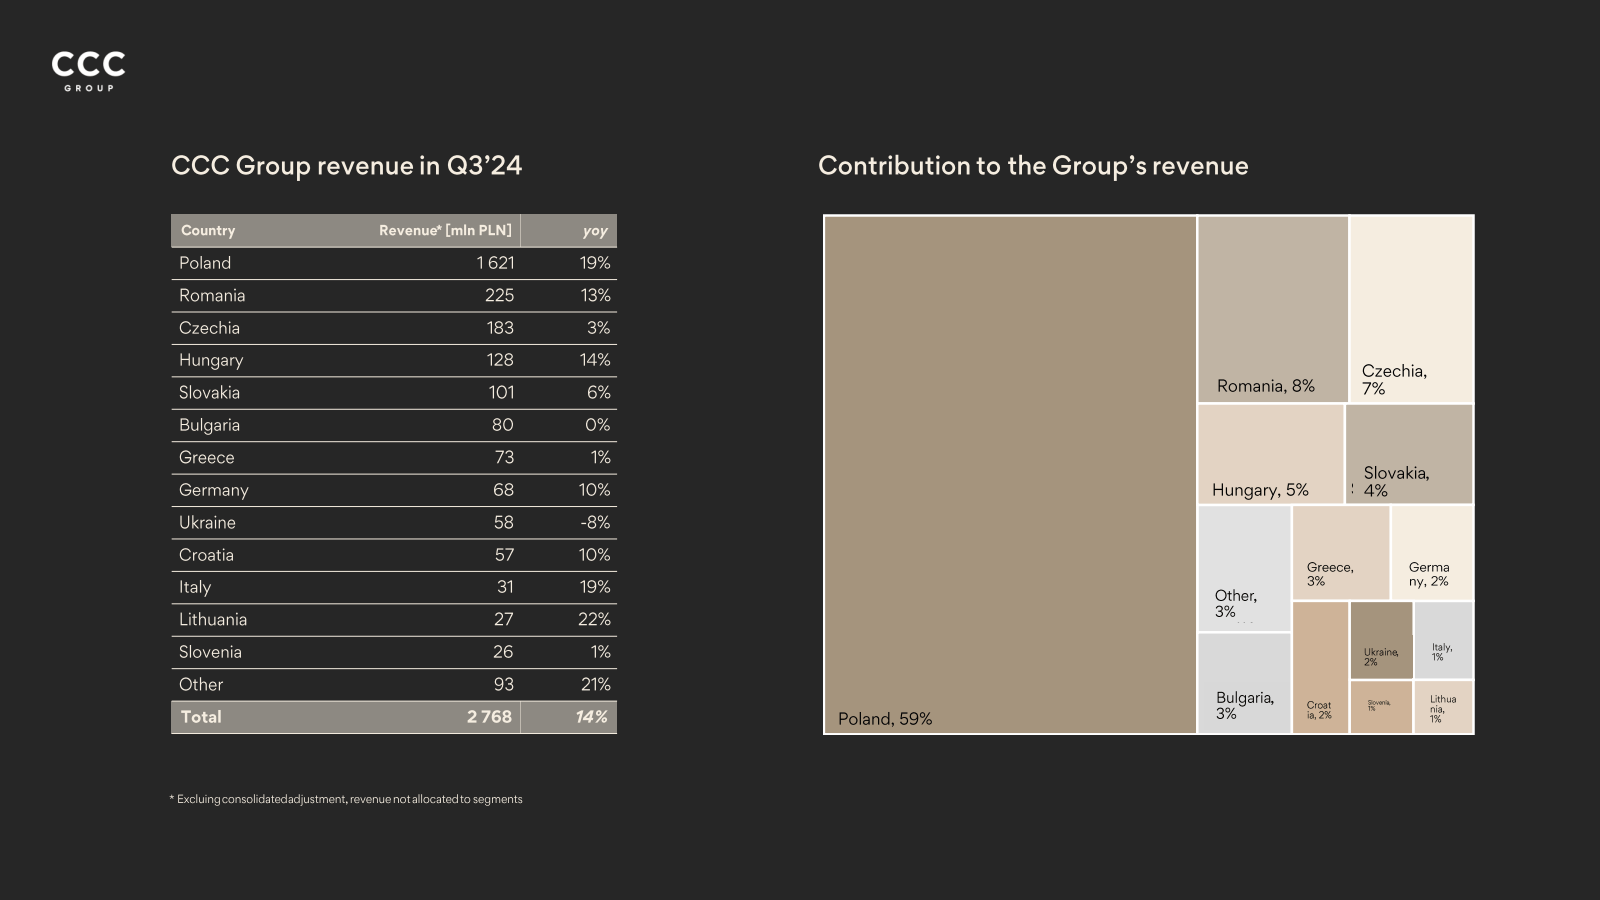Select the Hungary row label in table
This screenshot has height=900, width=1600.
point(211,360)
